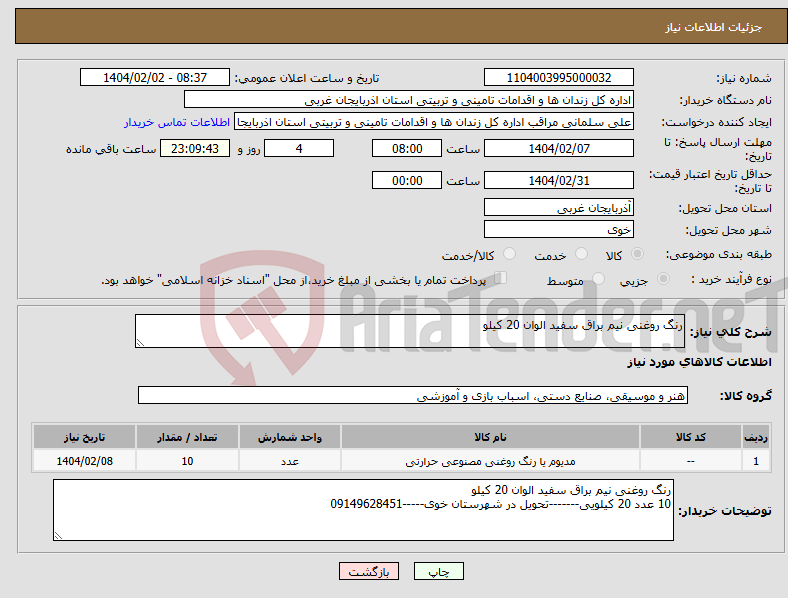This screenshot has height=598, width=788.
Task: Click the row number cell 1
Action: (756, 461)
